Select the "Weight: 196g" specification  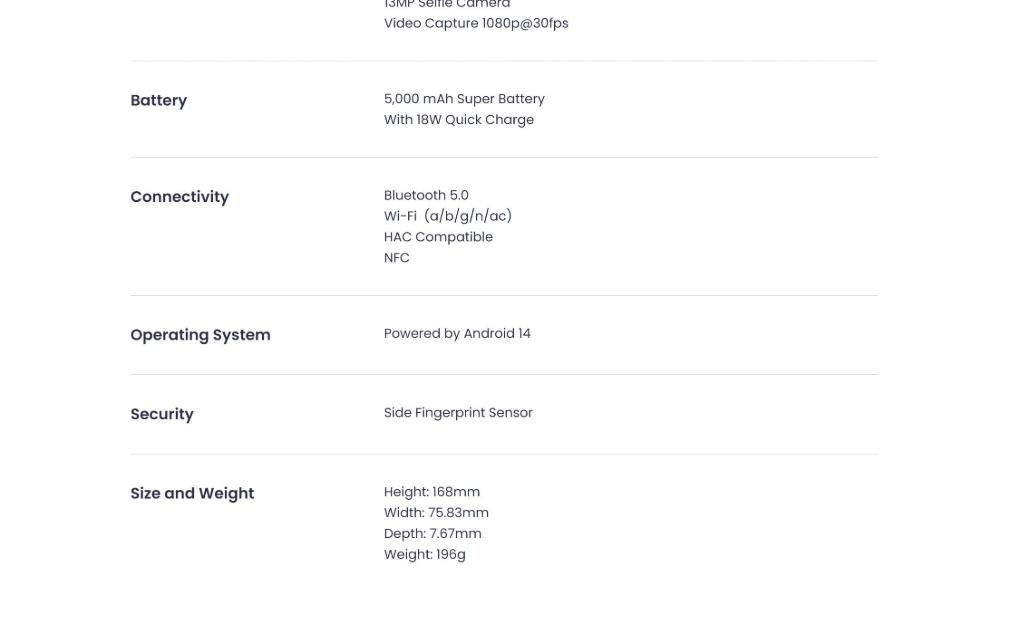coord(424,555)
